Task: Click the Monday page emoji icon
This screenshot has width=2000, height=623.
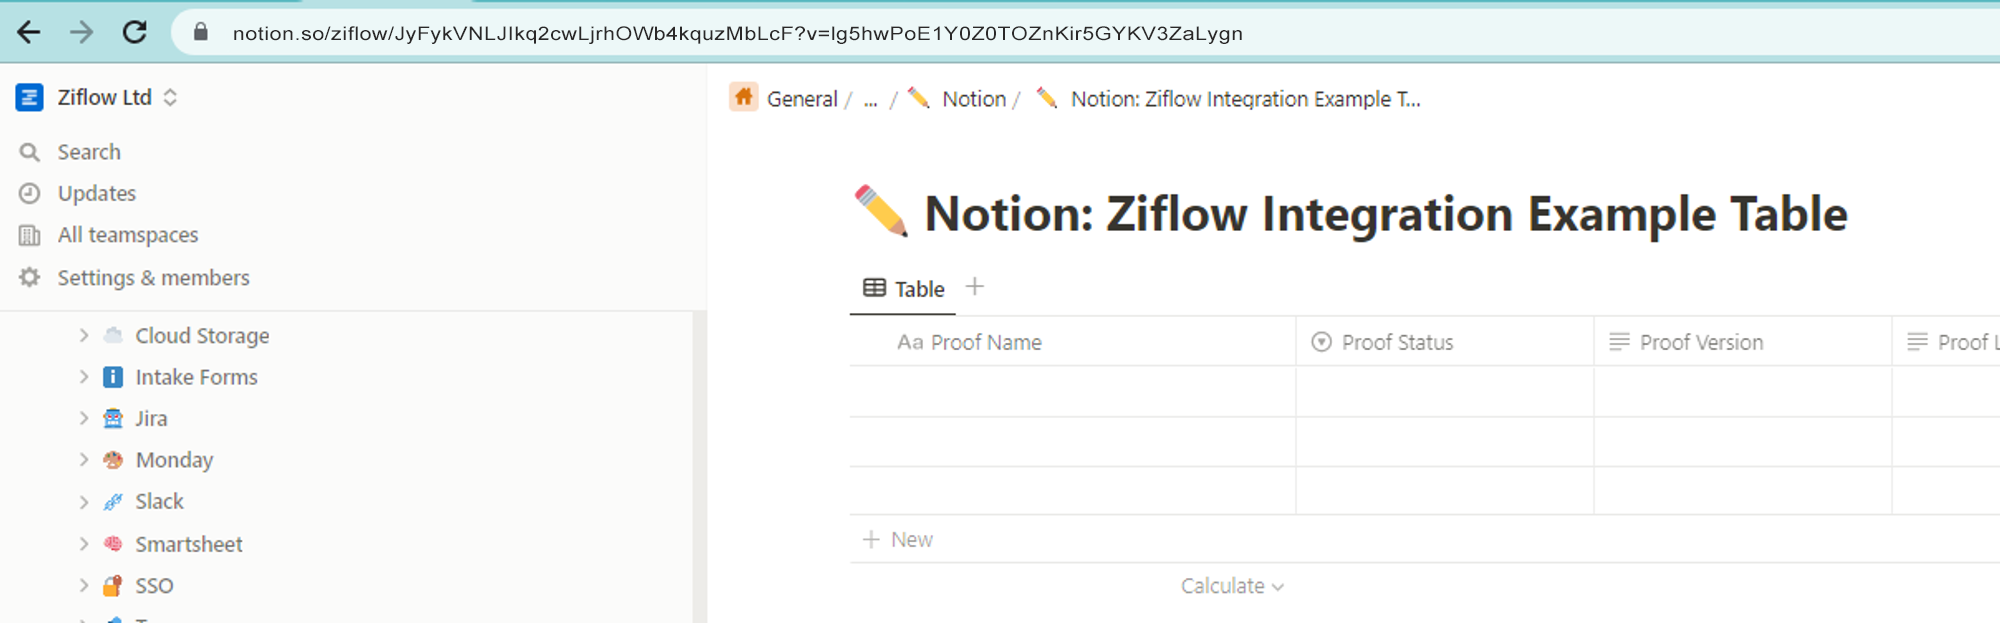Action: tap(113, 460)
